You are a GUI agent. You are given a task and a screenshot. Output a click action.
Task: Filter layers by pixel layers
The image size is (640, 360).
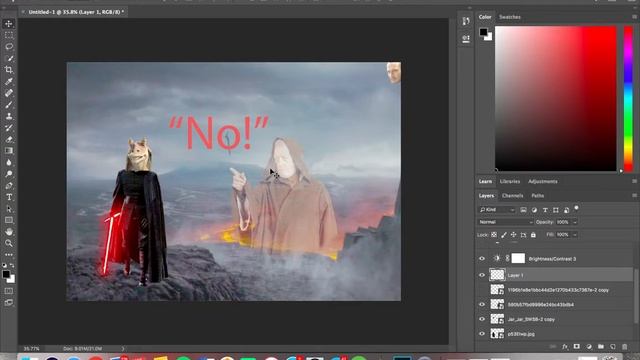[x=523, y=210]
